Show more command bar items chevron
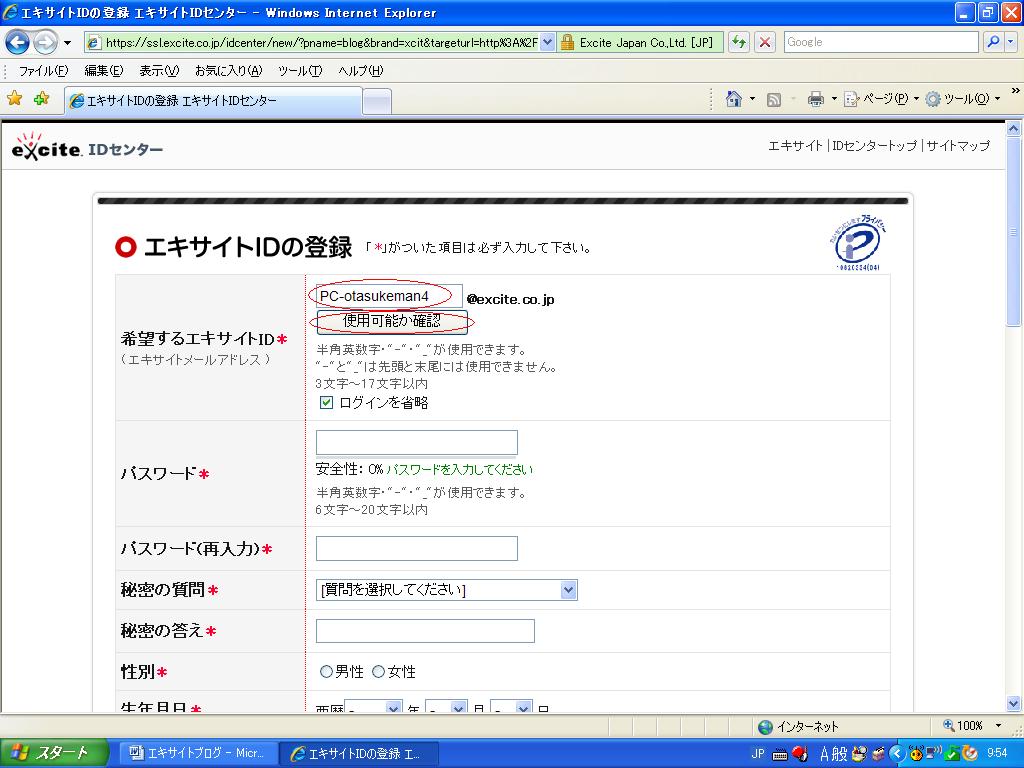The image size is (1024, 768). (x=1015, y=91)
